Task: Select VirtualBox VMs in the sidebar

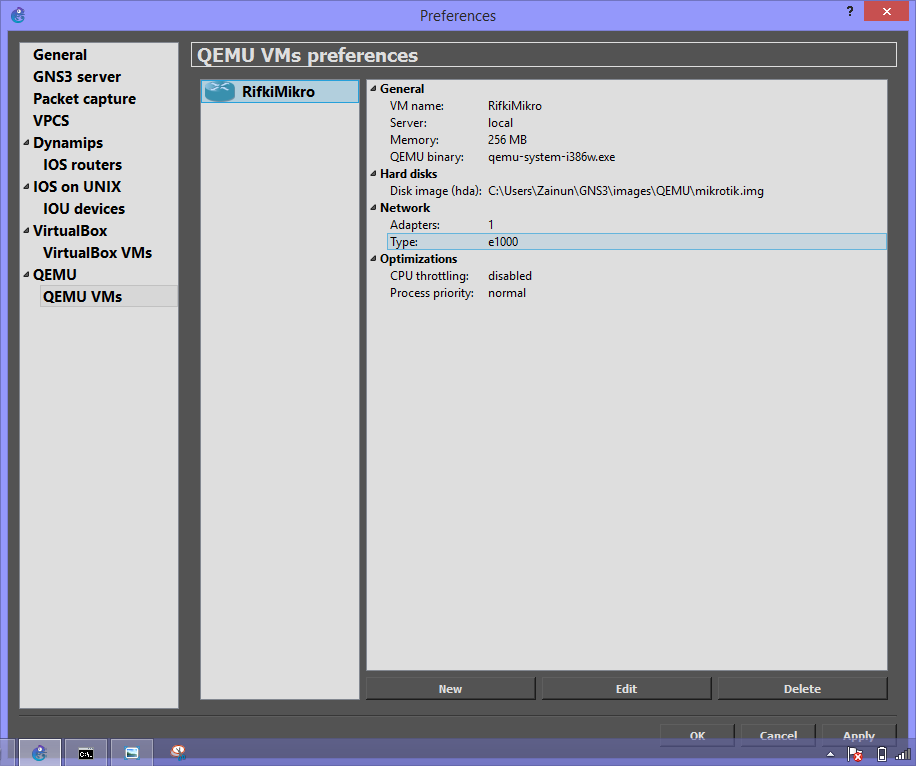Action: pyautogui.click(x=98, y=252)
